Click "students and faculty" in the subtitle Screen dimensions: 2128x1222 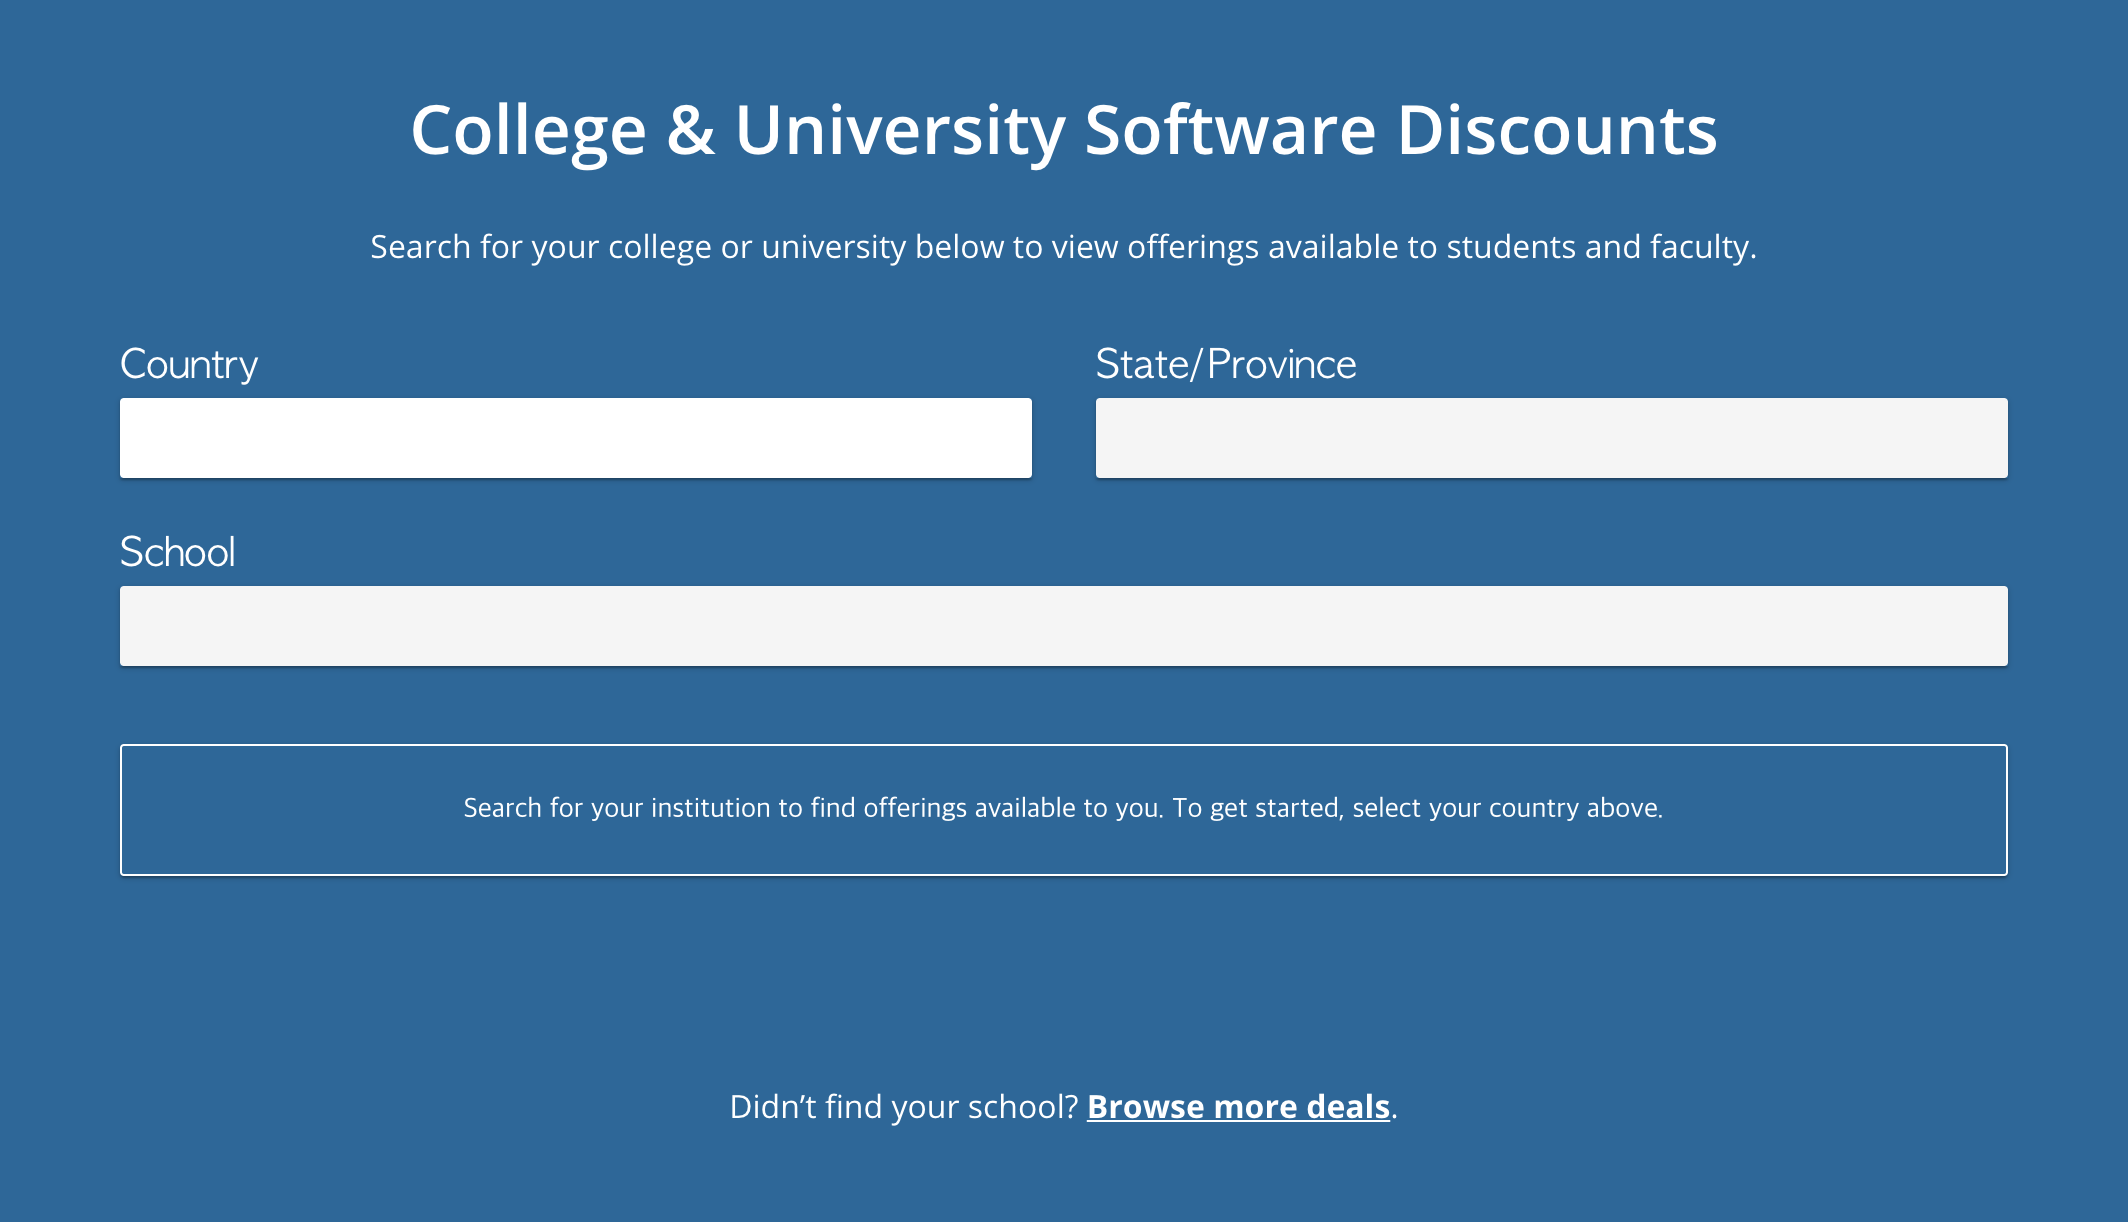pos(1600,247)
